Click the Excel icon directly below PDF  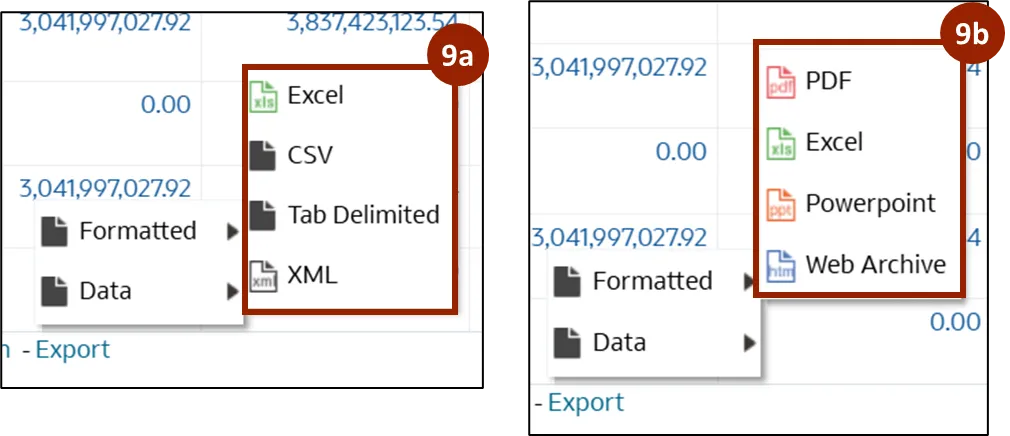tap(781, 143)
